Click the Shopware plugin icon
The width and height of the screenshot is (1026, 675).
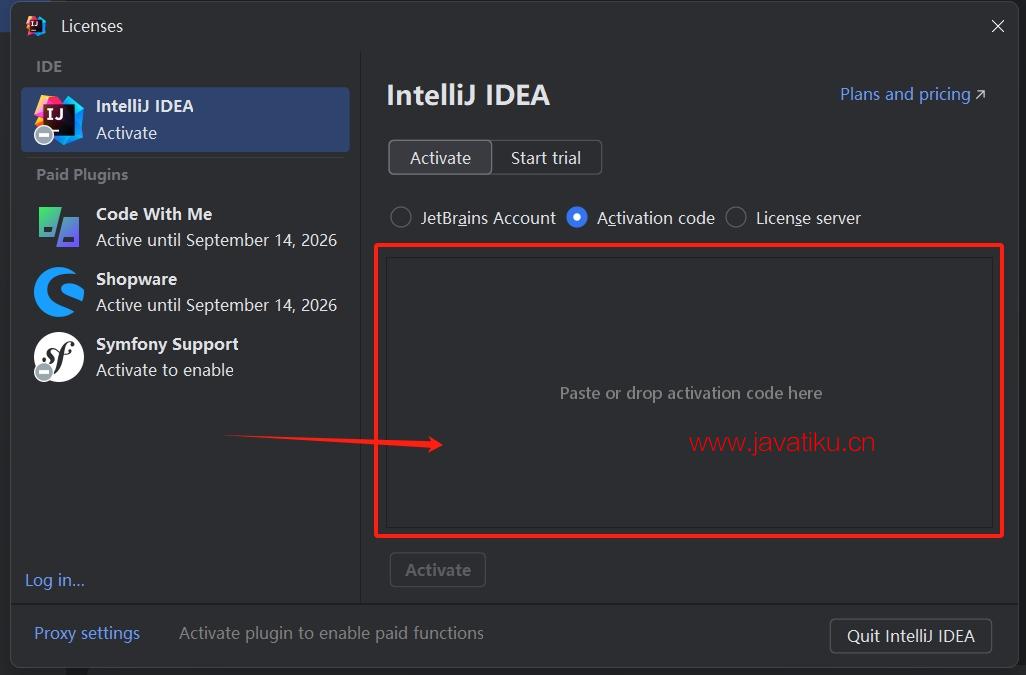[59, 292]
